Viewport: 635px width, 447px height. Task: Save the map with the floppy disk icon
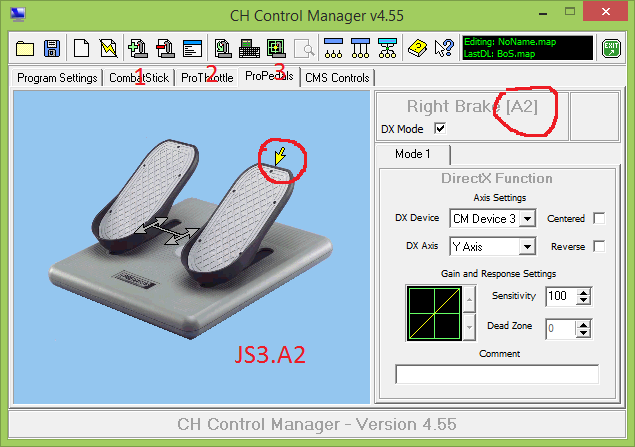pos(52,49)
